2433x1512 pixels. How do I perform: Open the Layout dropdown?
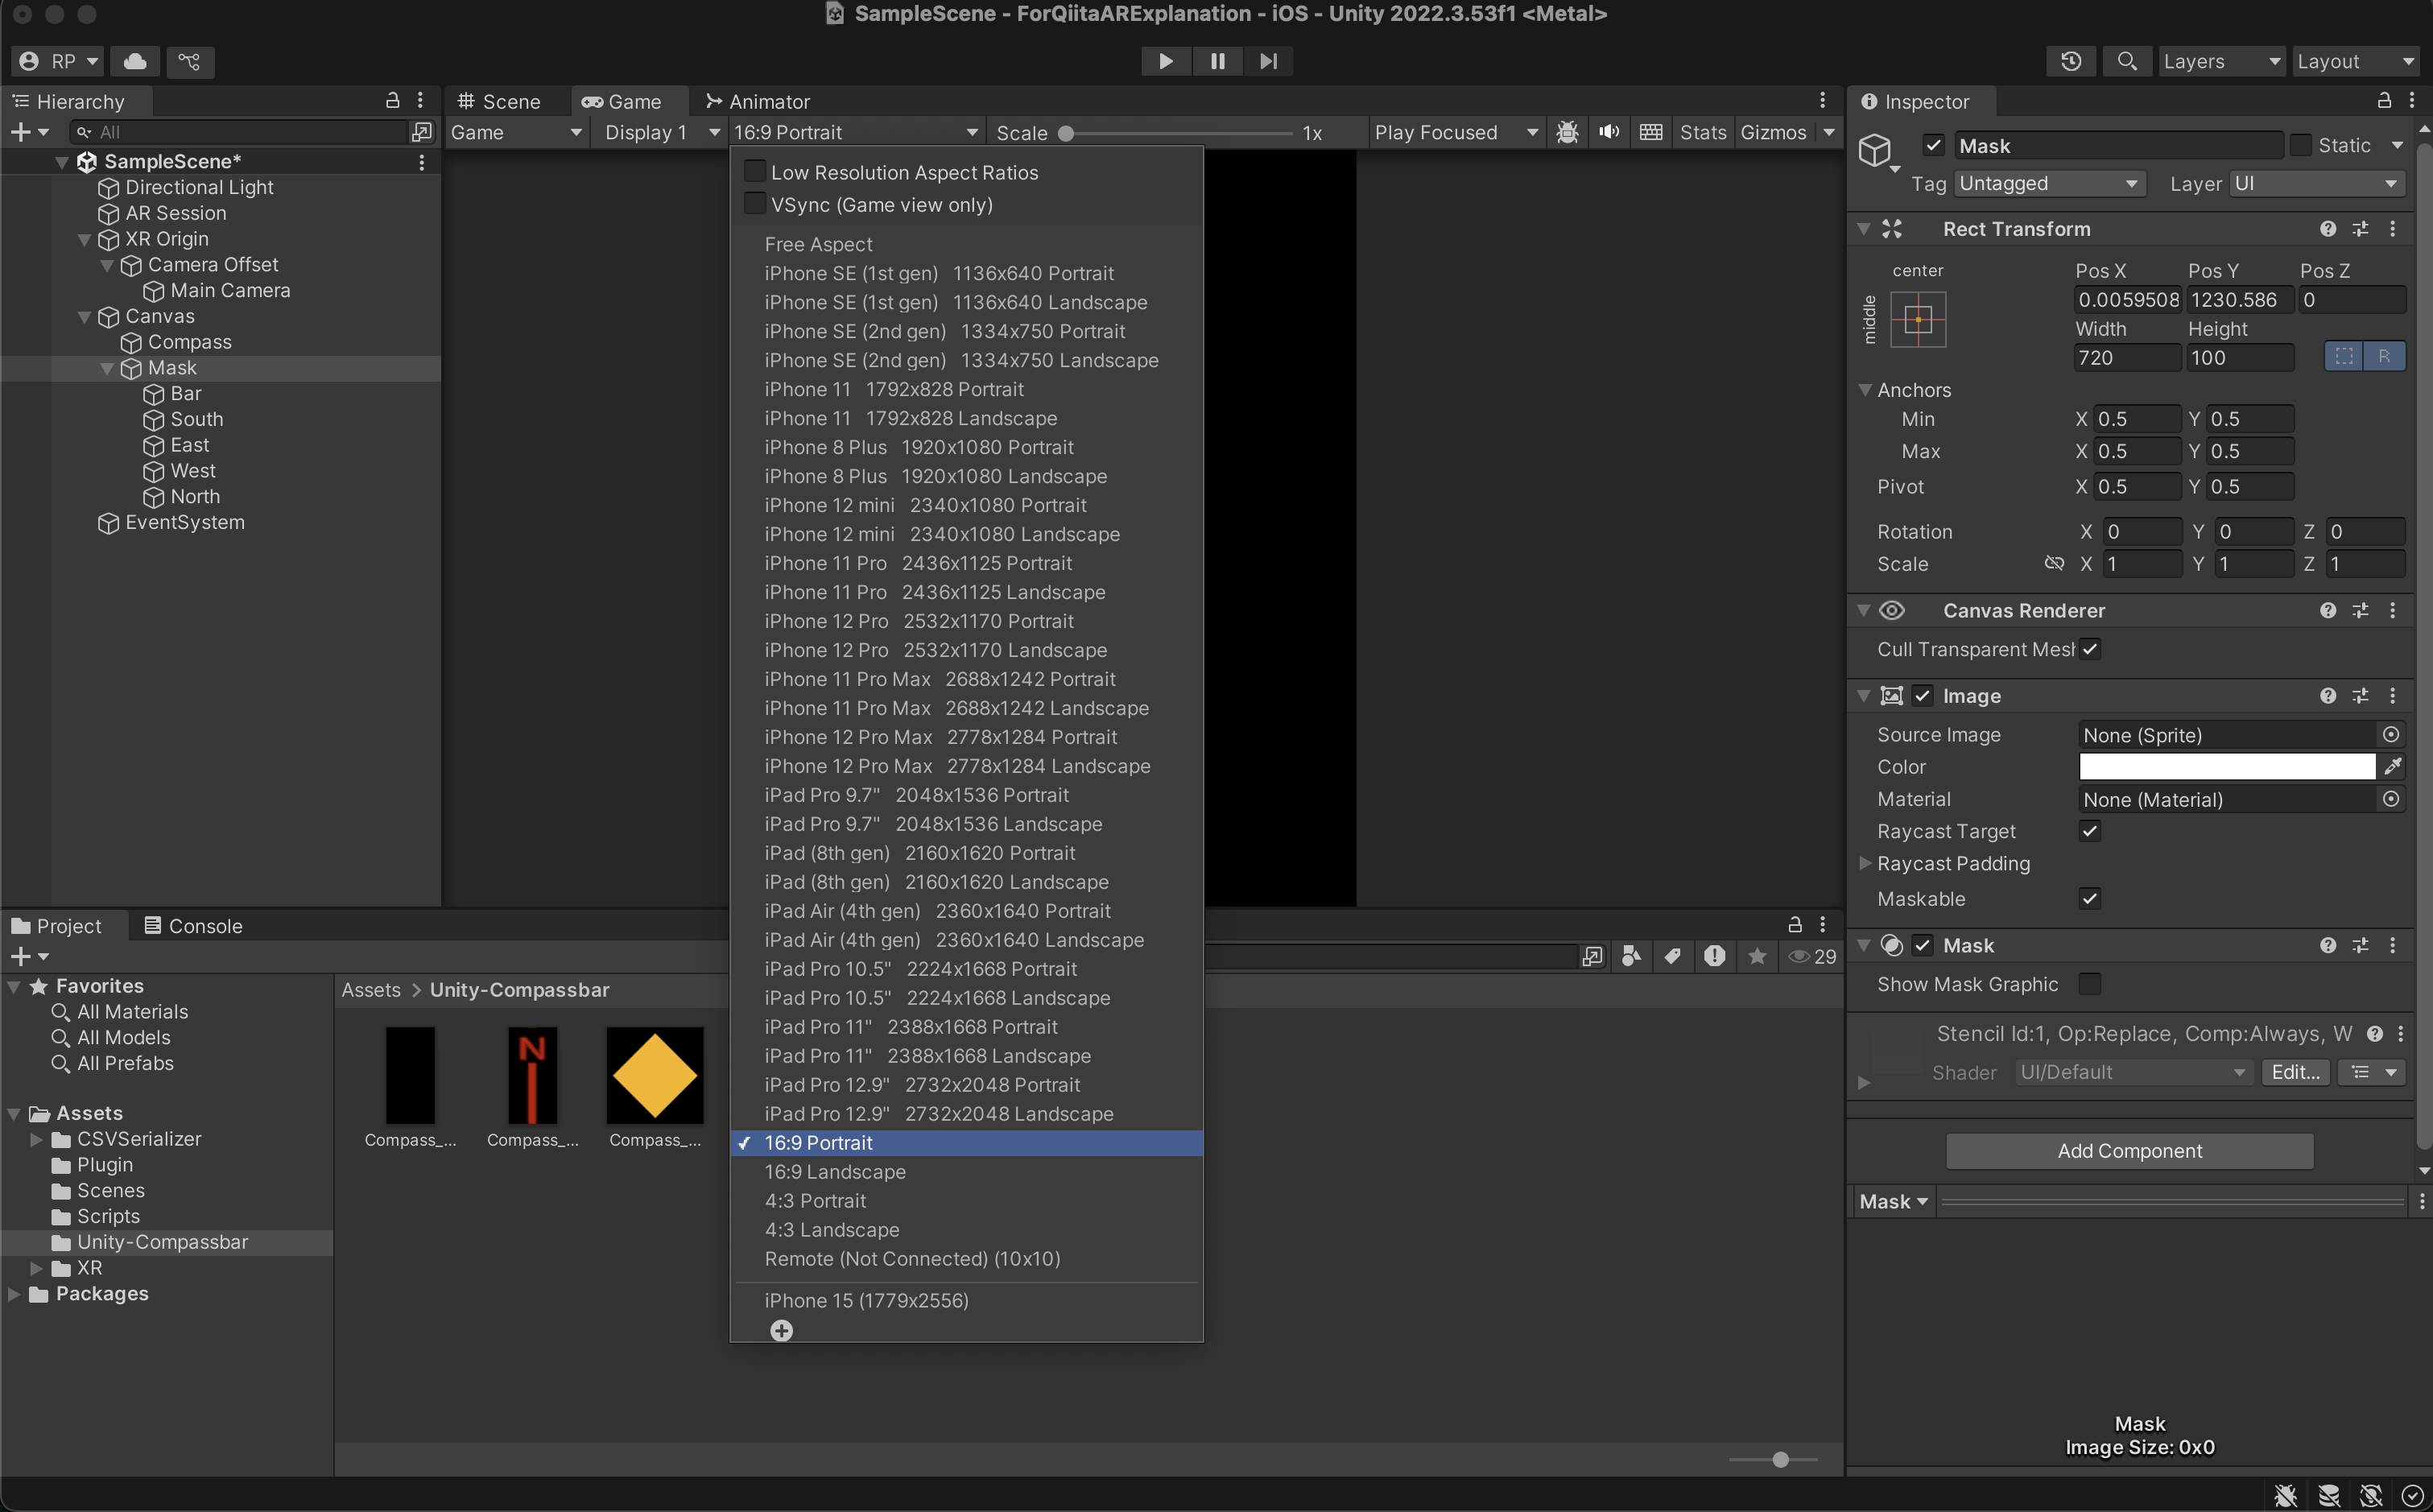[x=2355, y=61]
